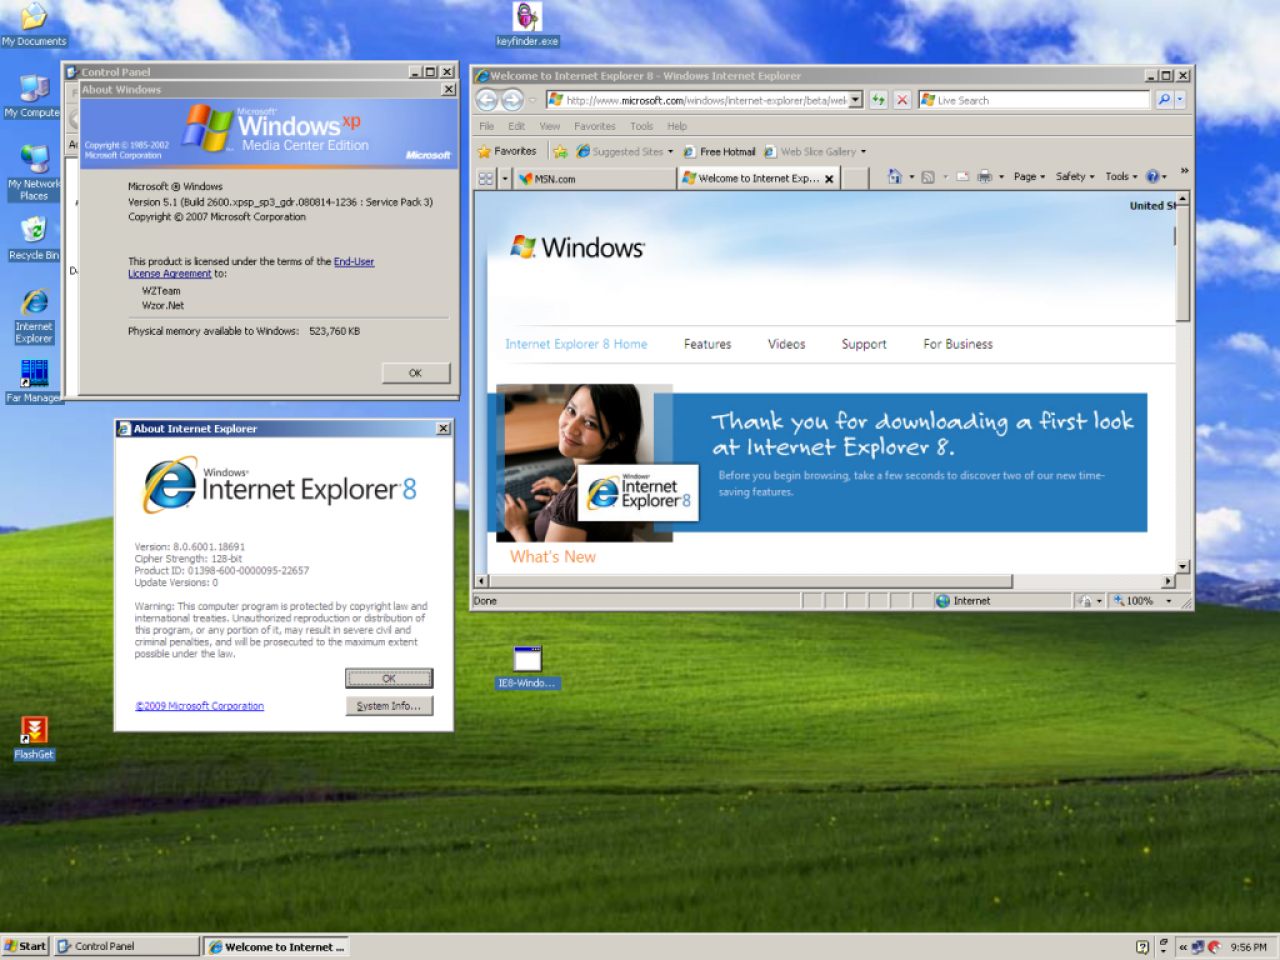Open the Help menu in IE
Screen dimensions: 1280x960
[x=677, y=126]
